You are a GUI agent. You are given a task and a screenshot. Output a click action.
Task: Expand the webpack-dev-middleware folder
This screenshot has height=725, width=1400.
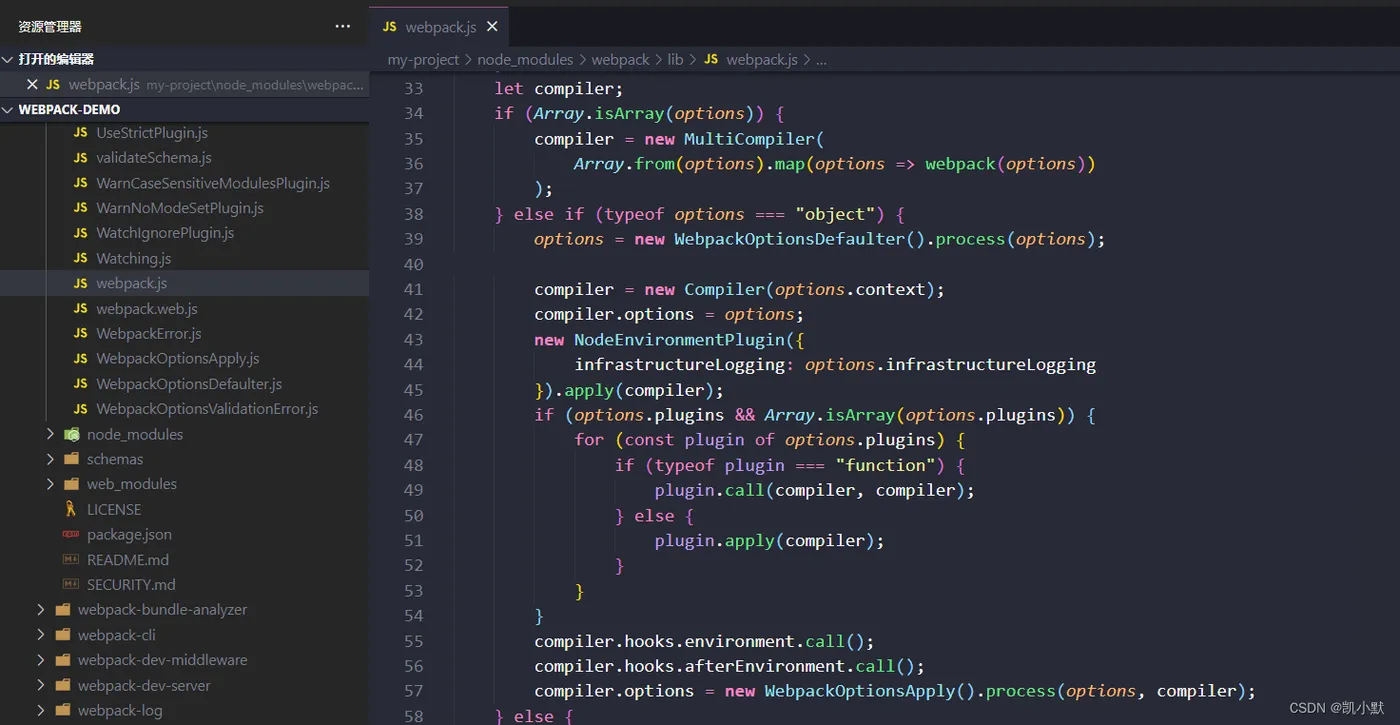pos(41,660)
